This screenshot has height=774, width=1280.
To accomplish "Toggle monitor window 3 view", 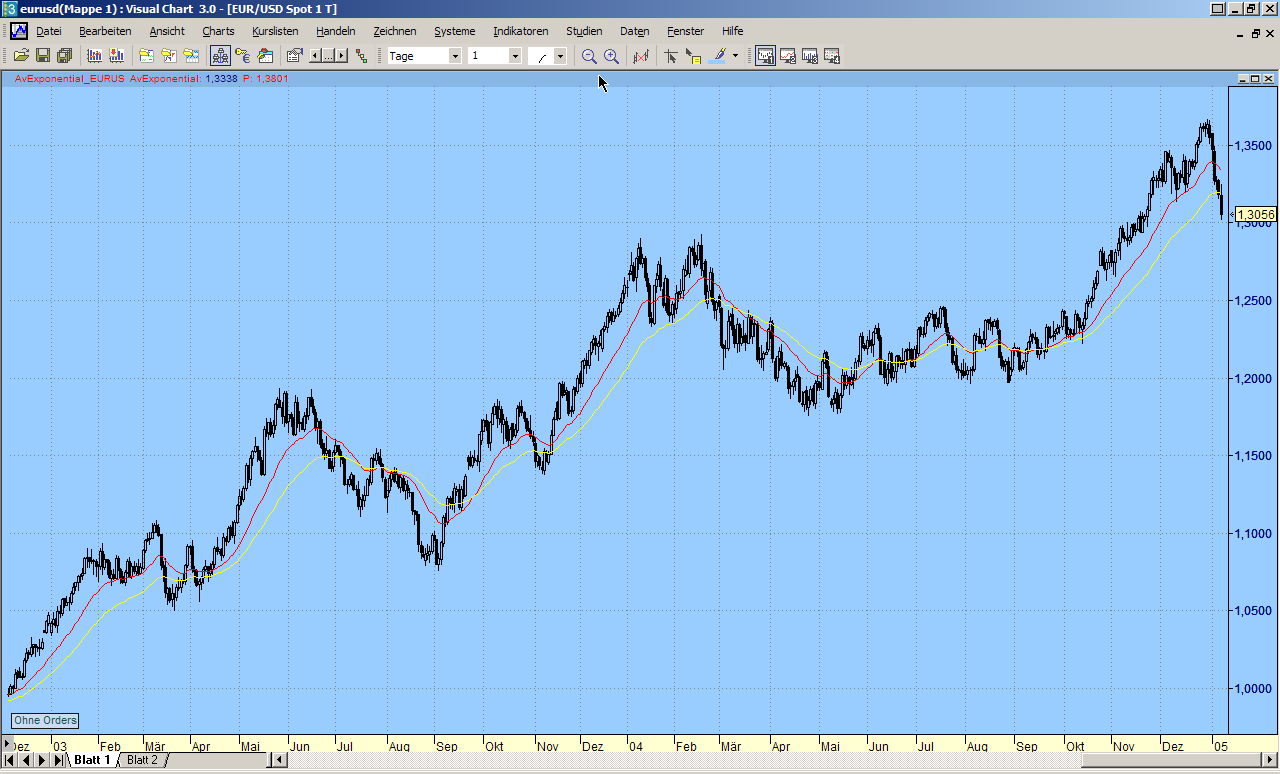I will [810, 56].
